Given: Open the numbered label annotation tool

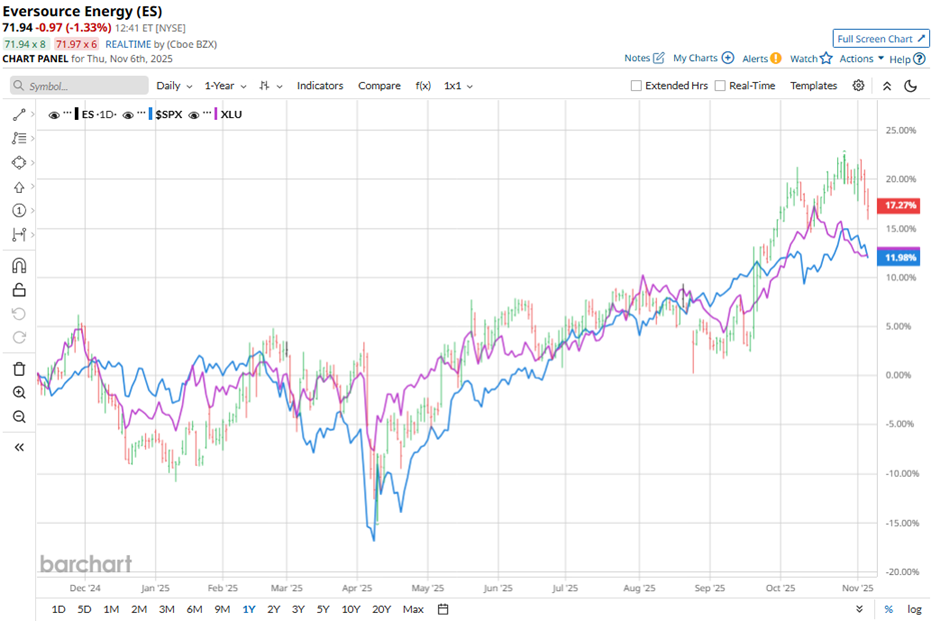Looking at the screenshot, I should tap(19, 210).
